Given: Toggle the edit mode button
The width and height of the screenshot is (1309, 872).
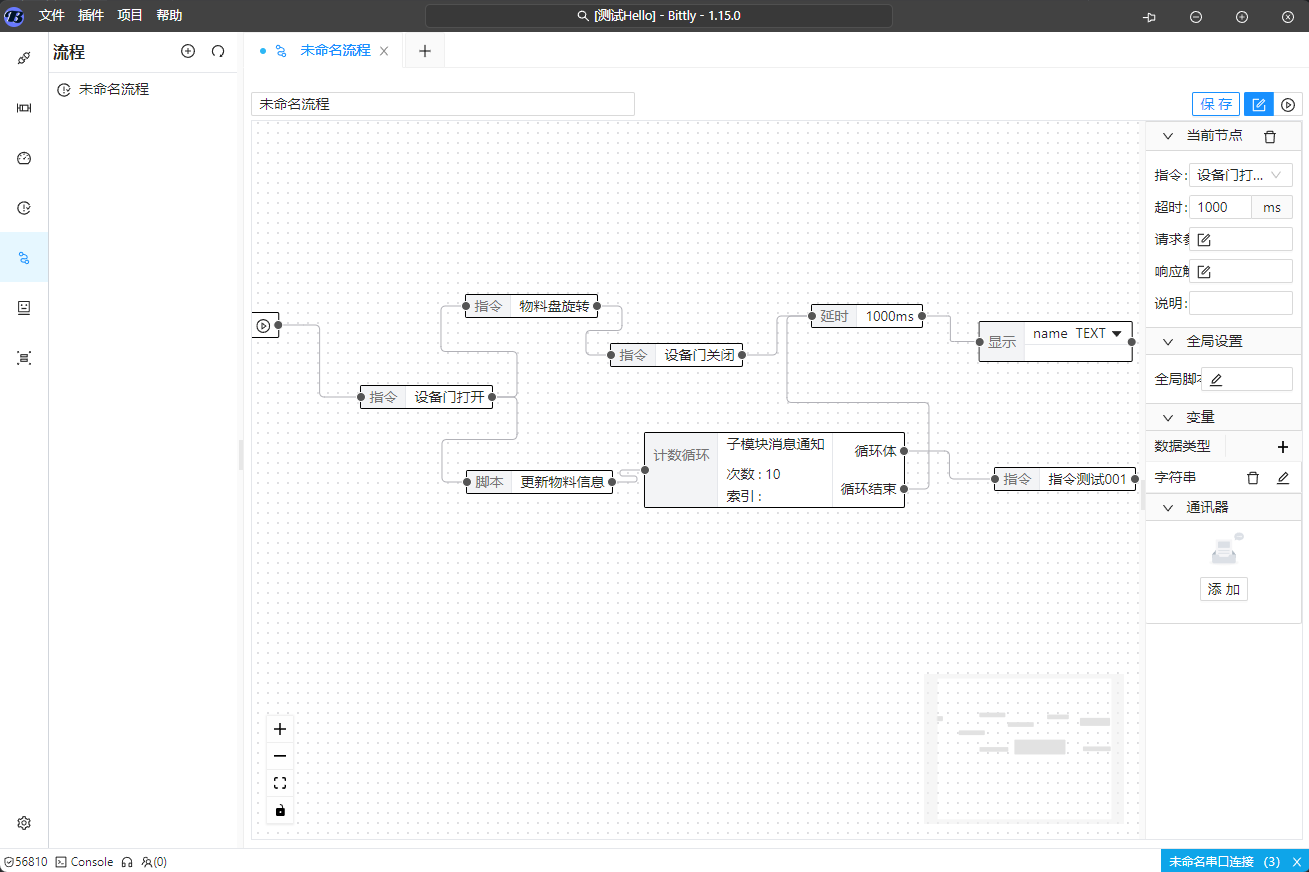Looking at the screenshot, I should (1259, 104).
